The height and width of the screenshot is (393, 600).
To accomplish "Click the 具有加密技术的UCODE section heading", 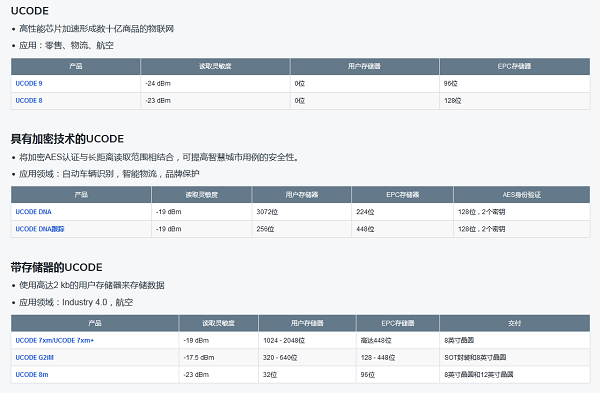I will pos(67,139).
